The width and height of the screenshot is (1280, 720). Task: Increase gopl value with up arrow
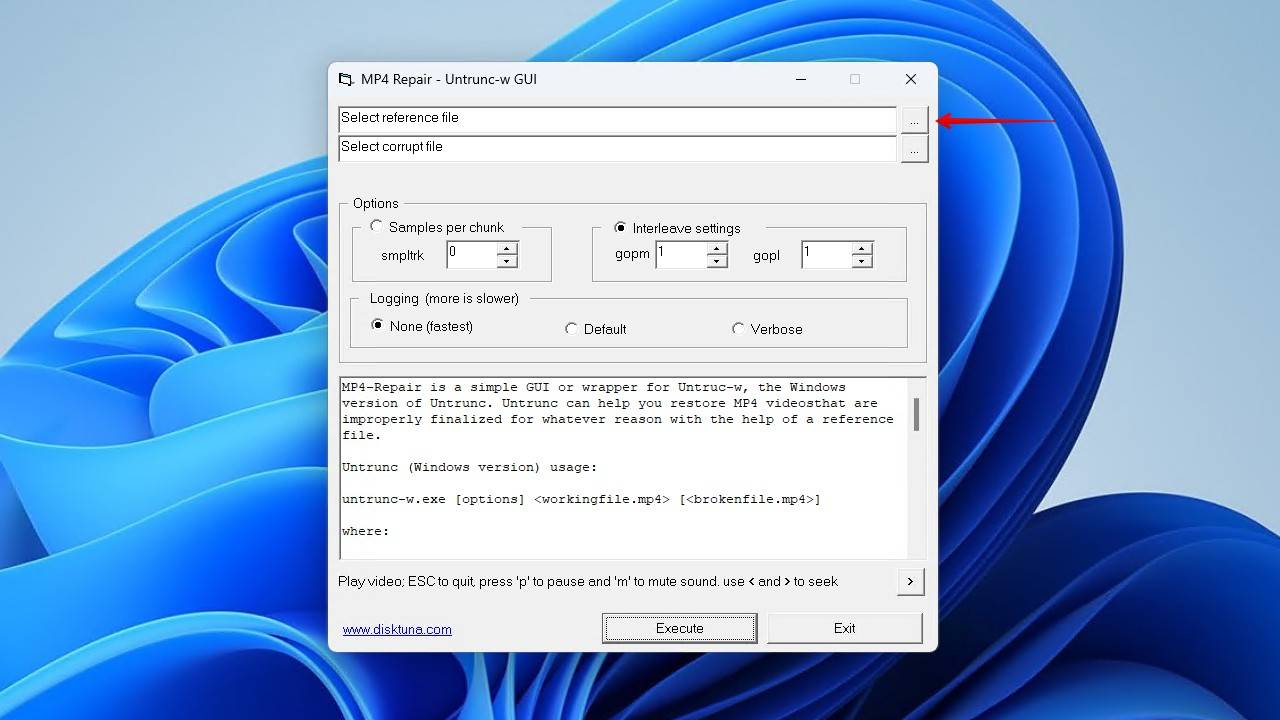[x=862, y=249]
